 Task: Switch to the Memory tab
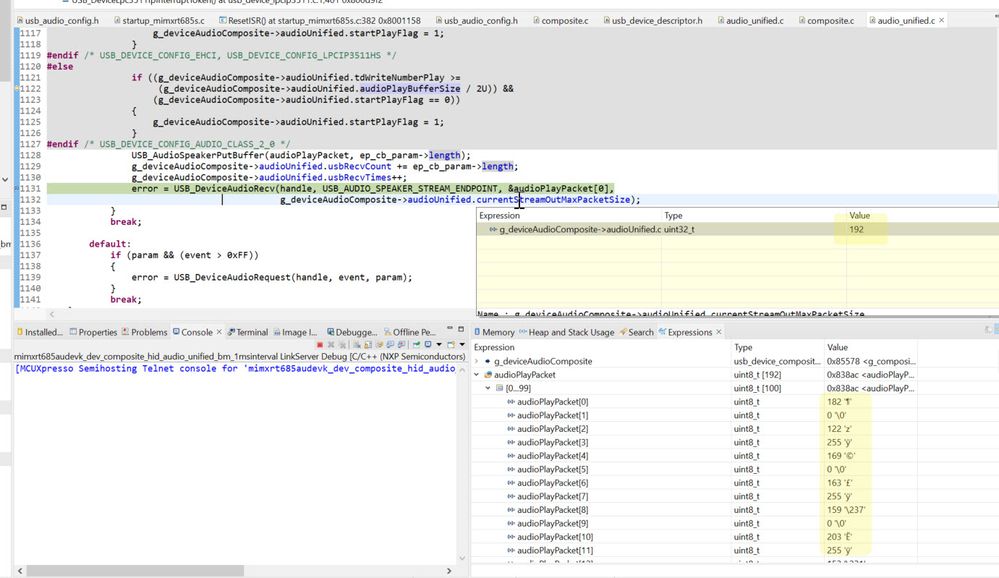pos(494,332)
